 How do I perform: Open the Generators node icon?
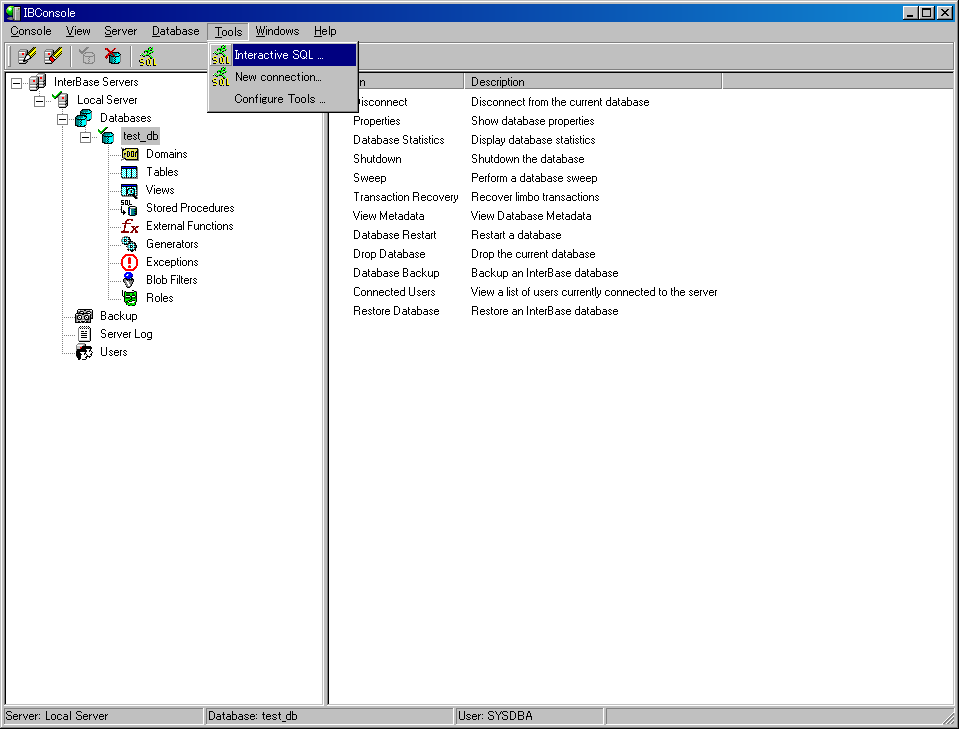click(x=129, y=244)
